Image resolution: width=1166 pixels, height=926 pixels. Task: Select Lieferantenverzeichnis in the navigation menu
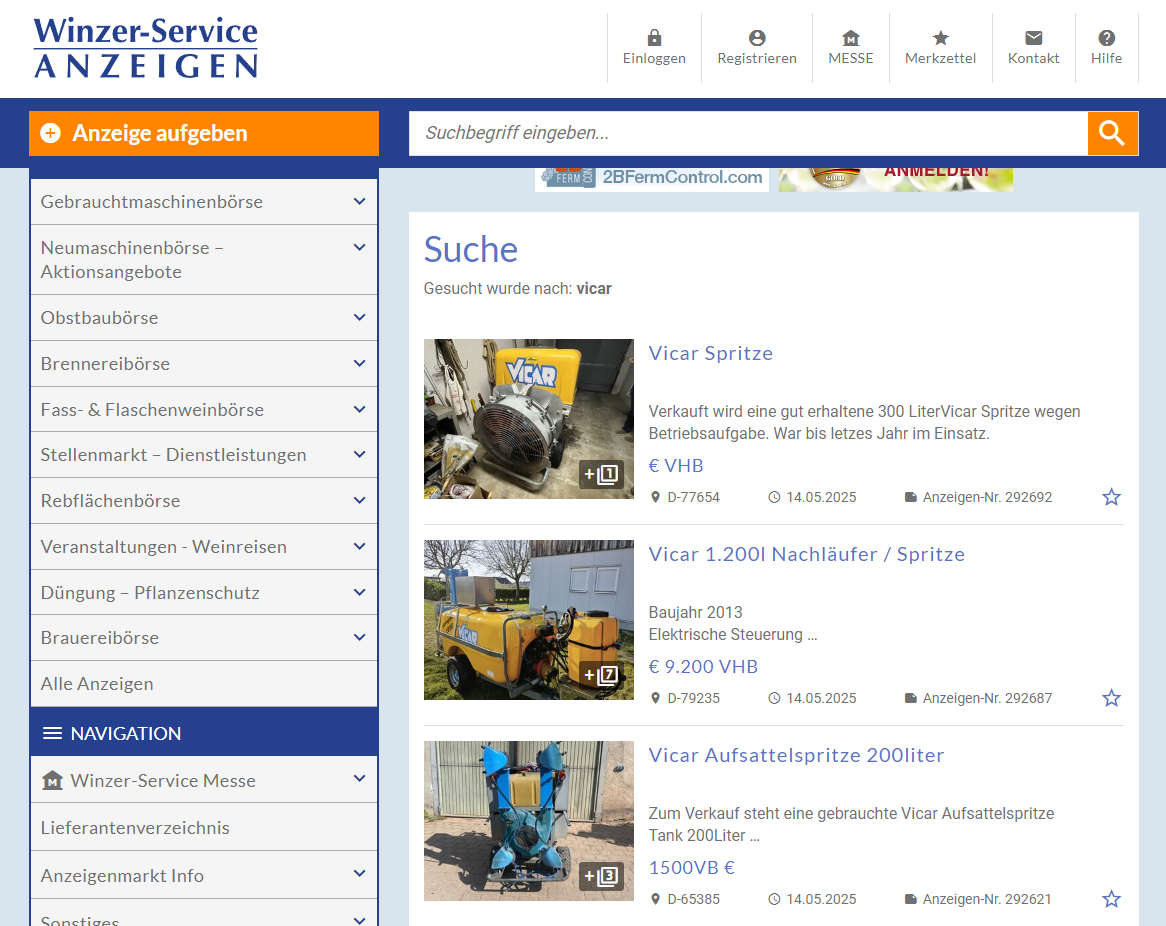tap(135, 828)
